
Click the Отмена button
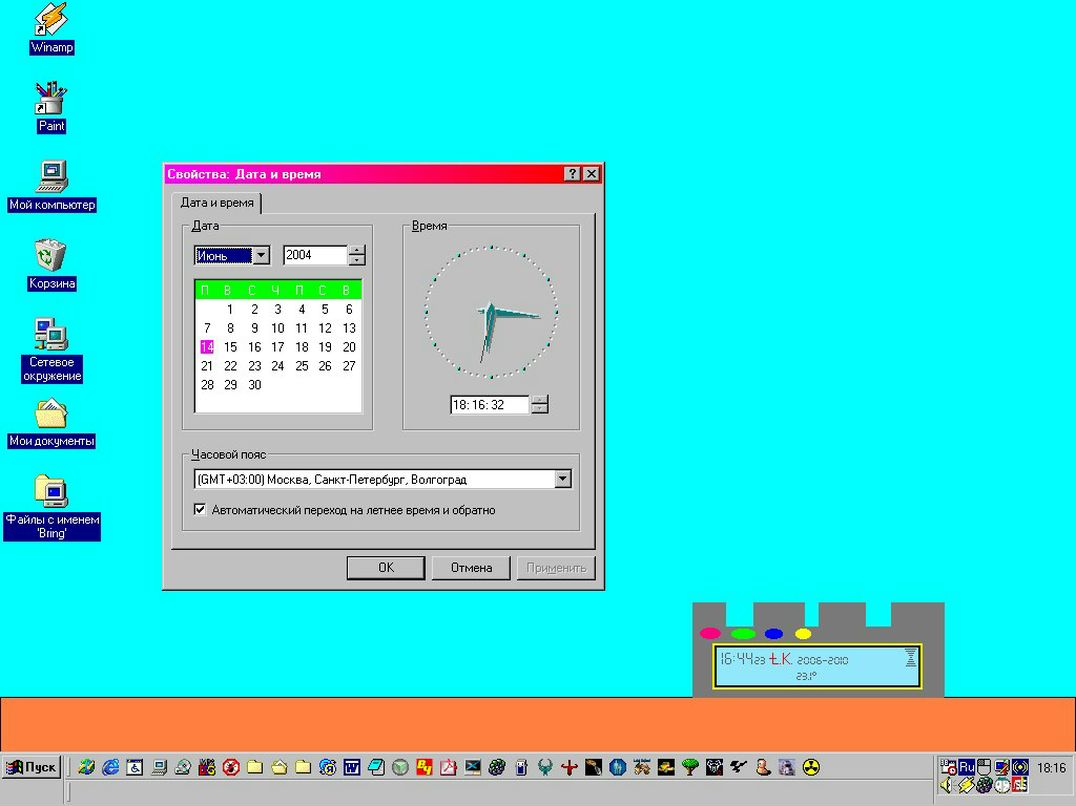pyautogui.click(x=471, y=568)
